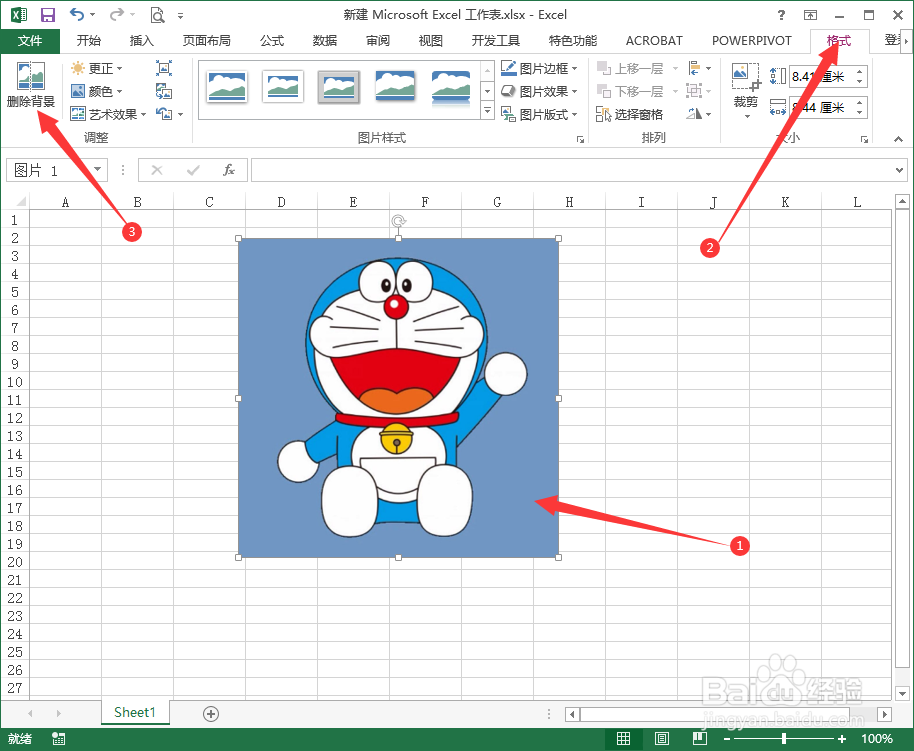Open the POWERPIVOT tab

pos(752,40)
